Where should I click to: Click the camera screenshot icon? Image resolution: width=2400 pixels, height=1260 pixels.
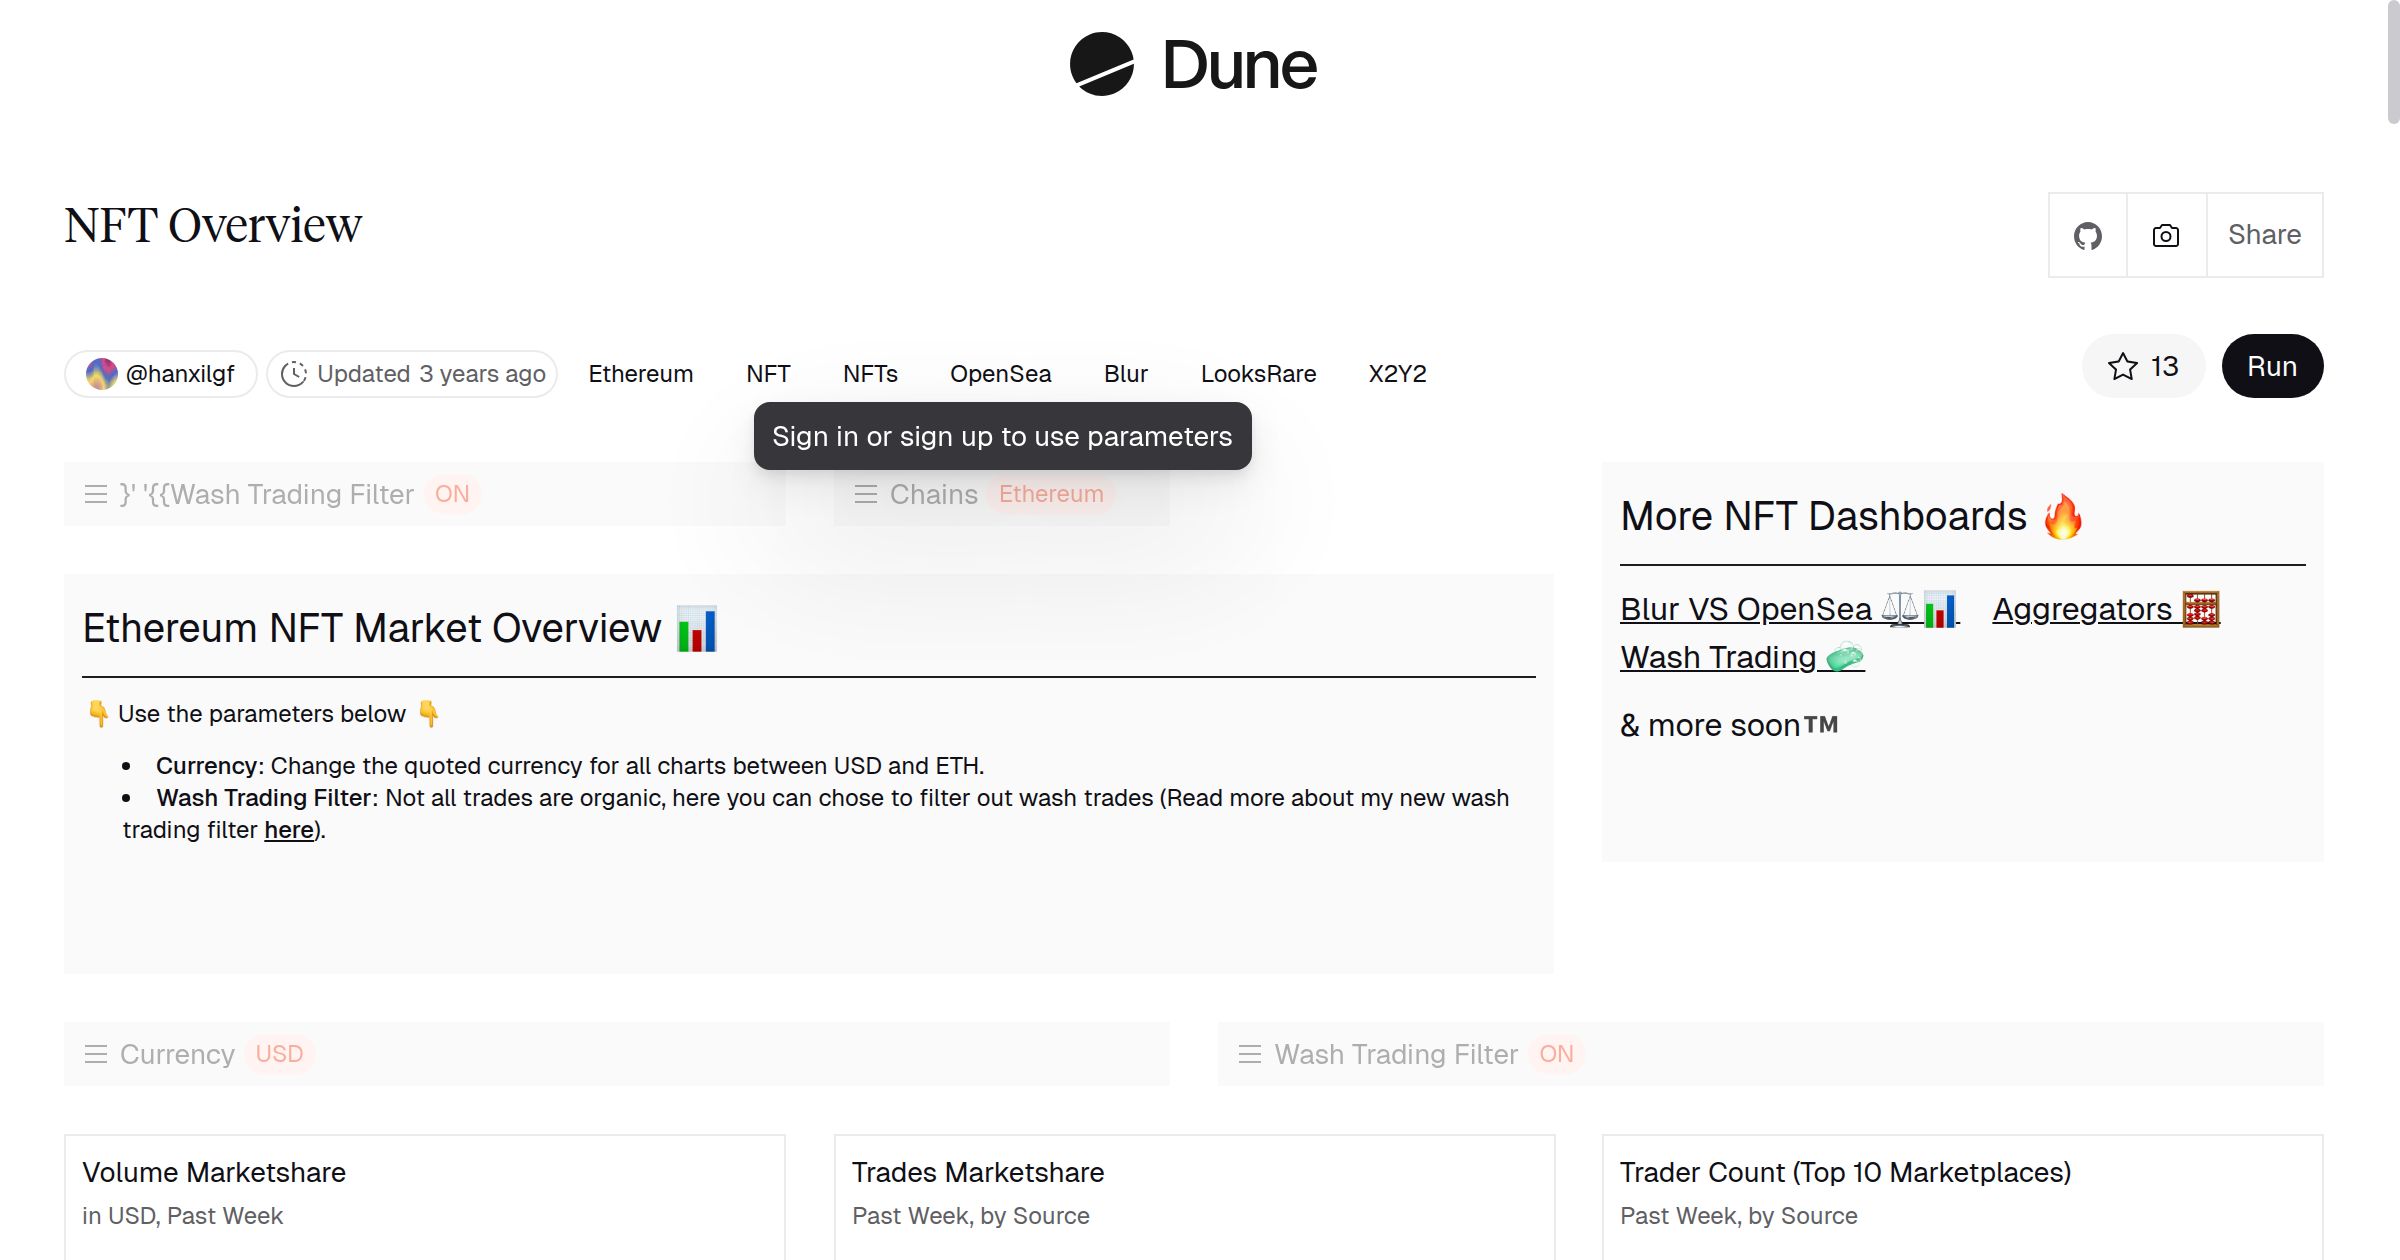pyautogui.click(x=2166, y=236)
